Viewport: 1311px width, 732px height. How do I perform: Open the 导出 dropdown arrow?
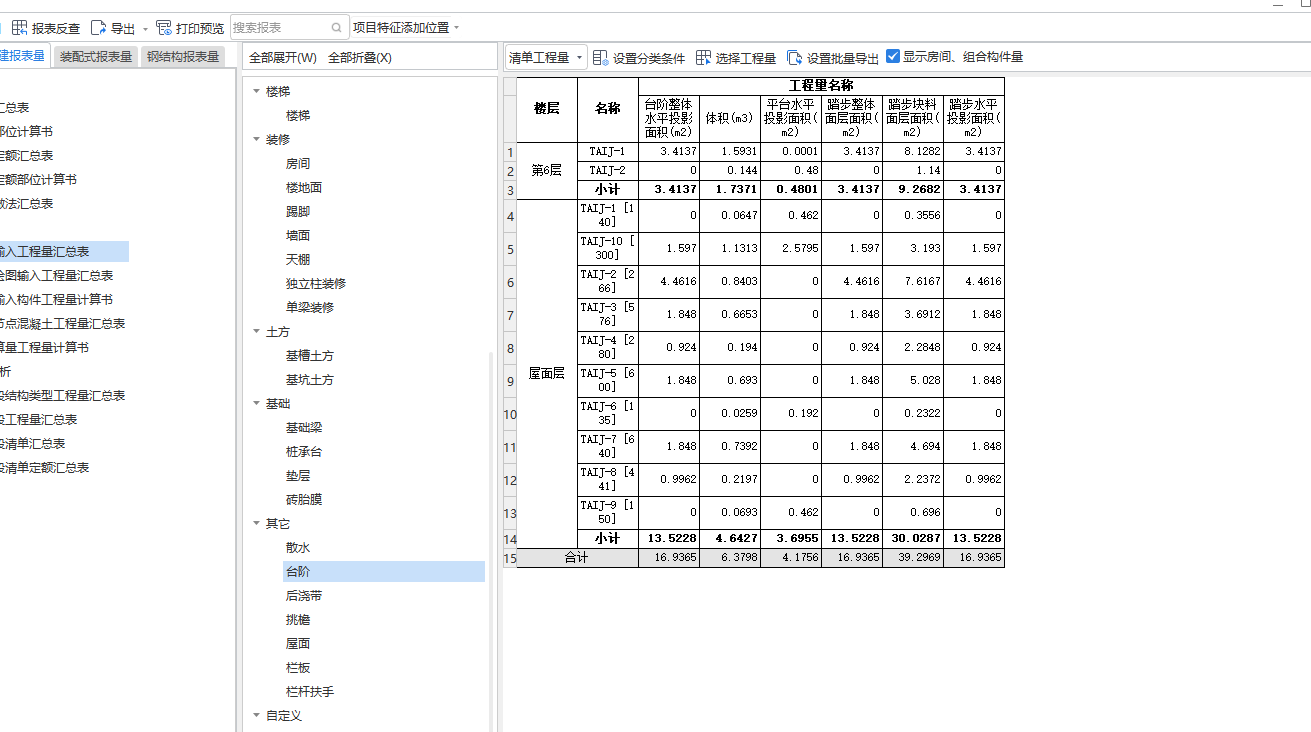(145, 29)
